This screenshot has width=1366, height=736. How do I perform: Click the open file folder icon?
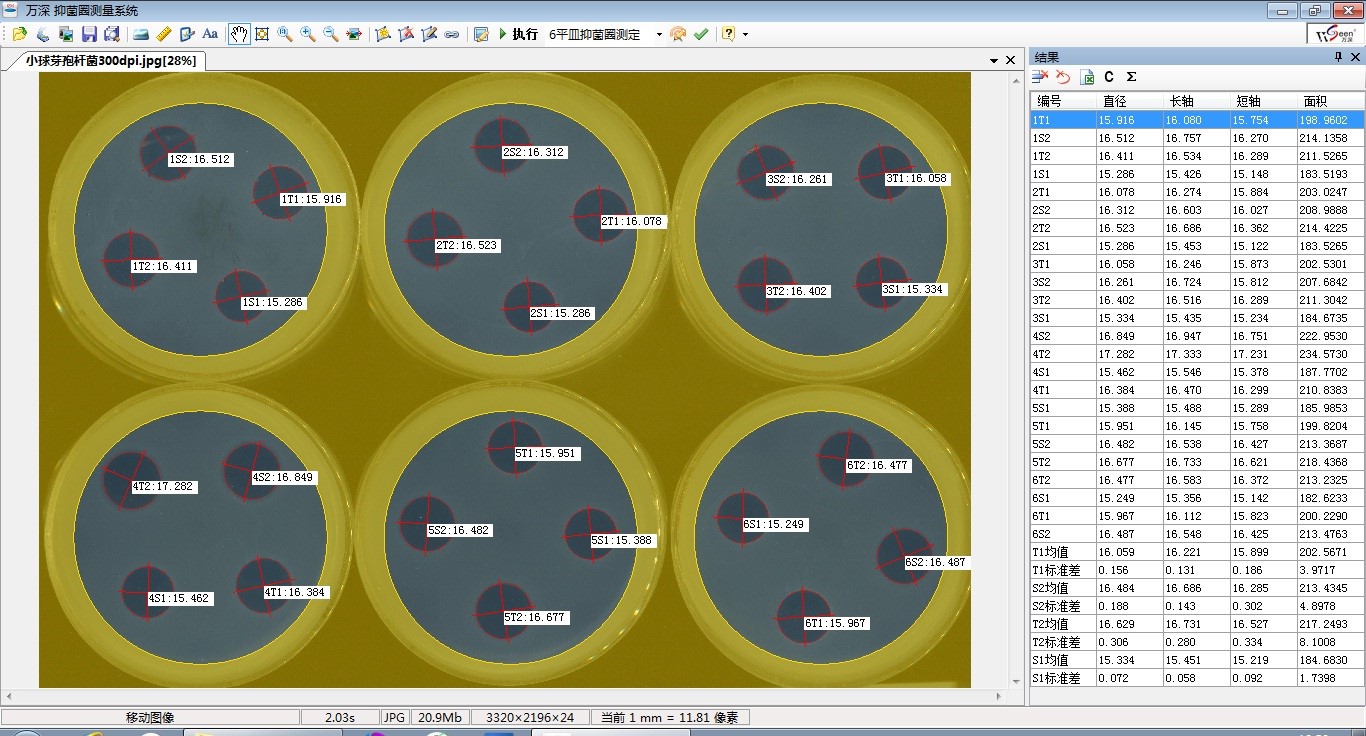(x=19, y=34)
